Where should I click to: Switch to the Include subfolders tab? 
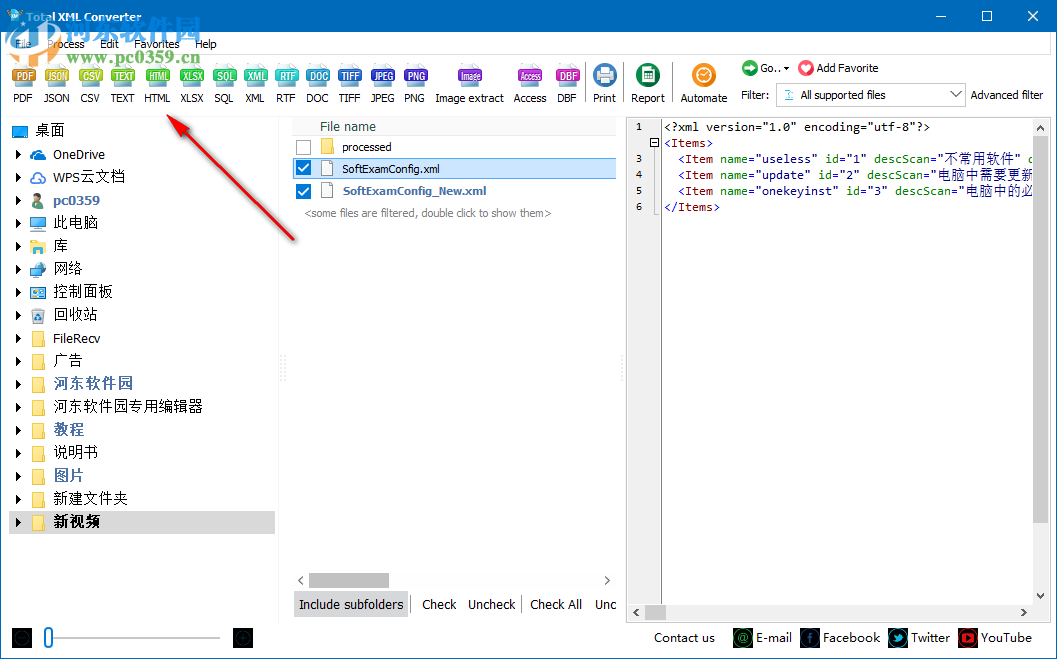tap(350, 604)
